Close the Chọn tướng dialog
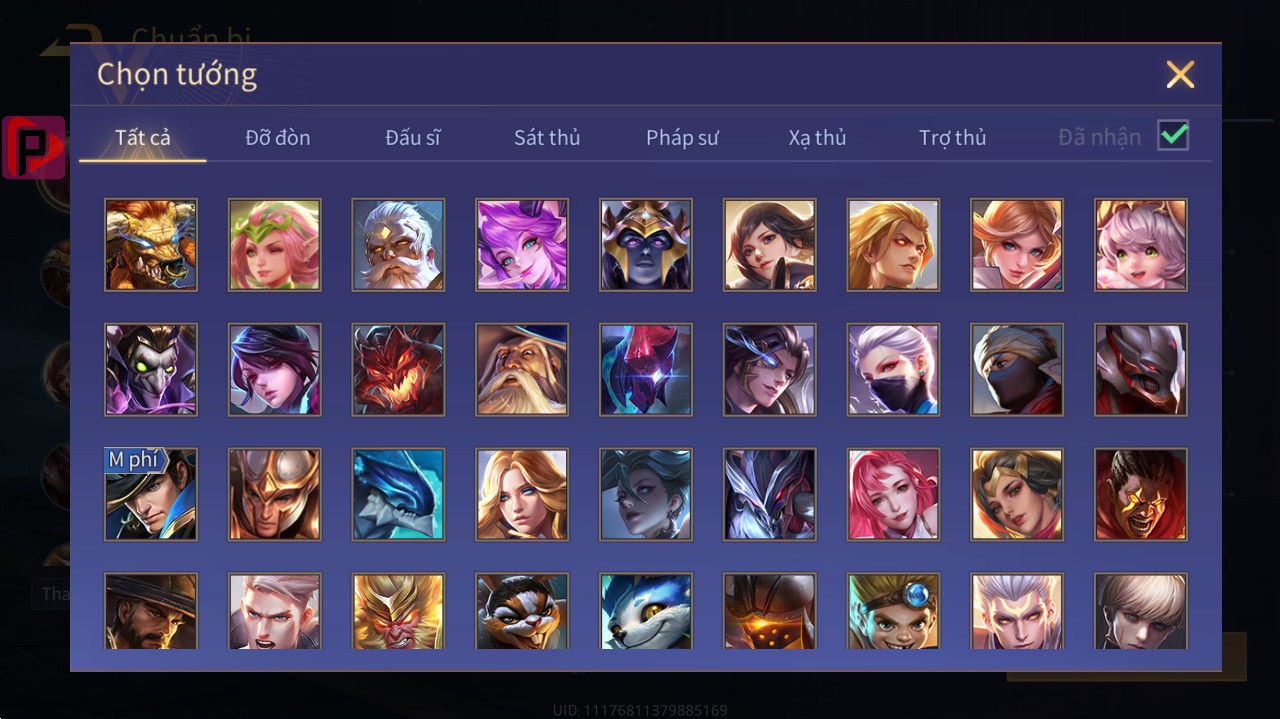Viewport: 1280px width, 719px height. [1180, 74]
